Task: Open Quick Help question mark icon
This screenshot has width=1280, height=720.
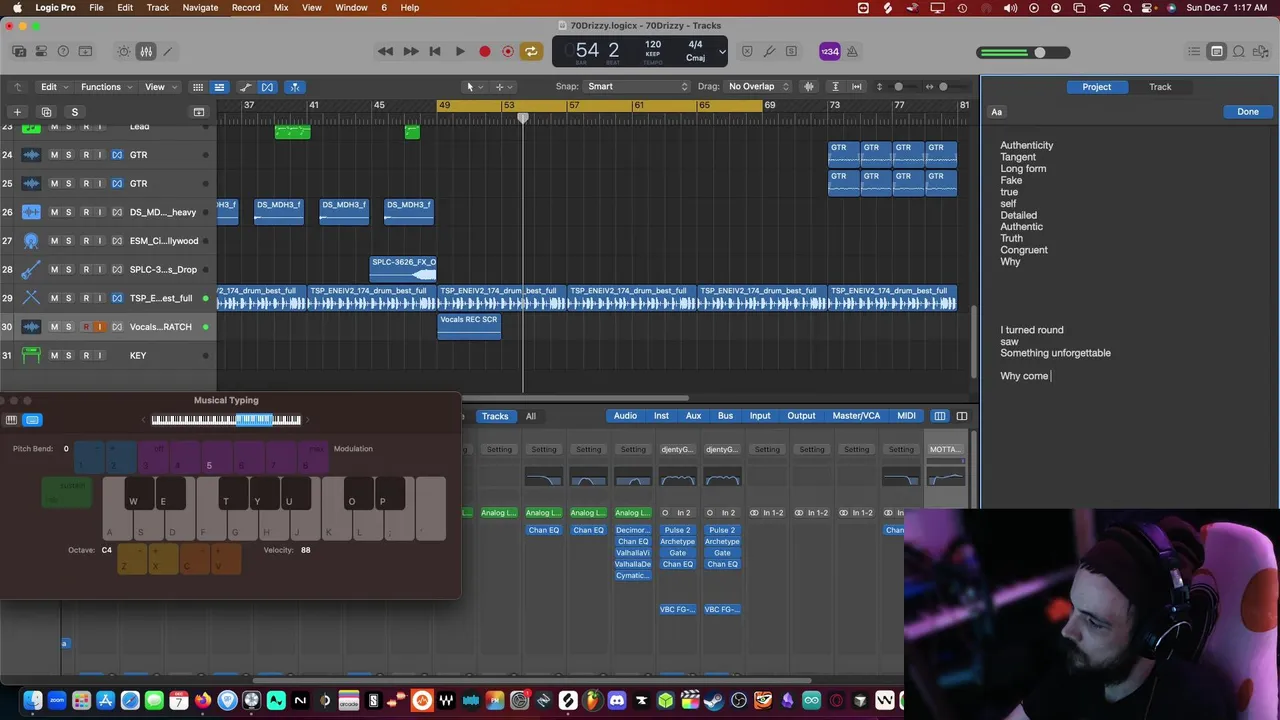Action: 63,51
